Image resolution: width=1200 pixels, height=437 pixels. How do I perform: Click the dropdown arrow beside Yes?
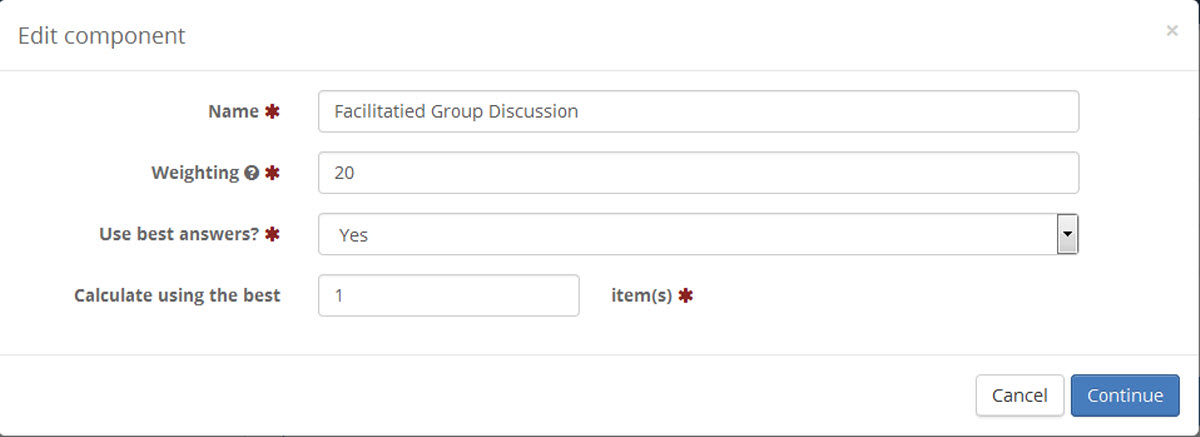coord(1067,235)
